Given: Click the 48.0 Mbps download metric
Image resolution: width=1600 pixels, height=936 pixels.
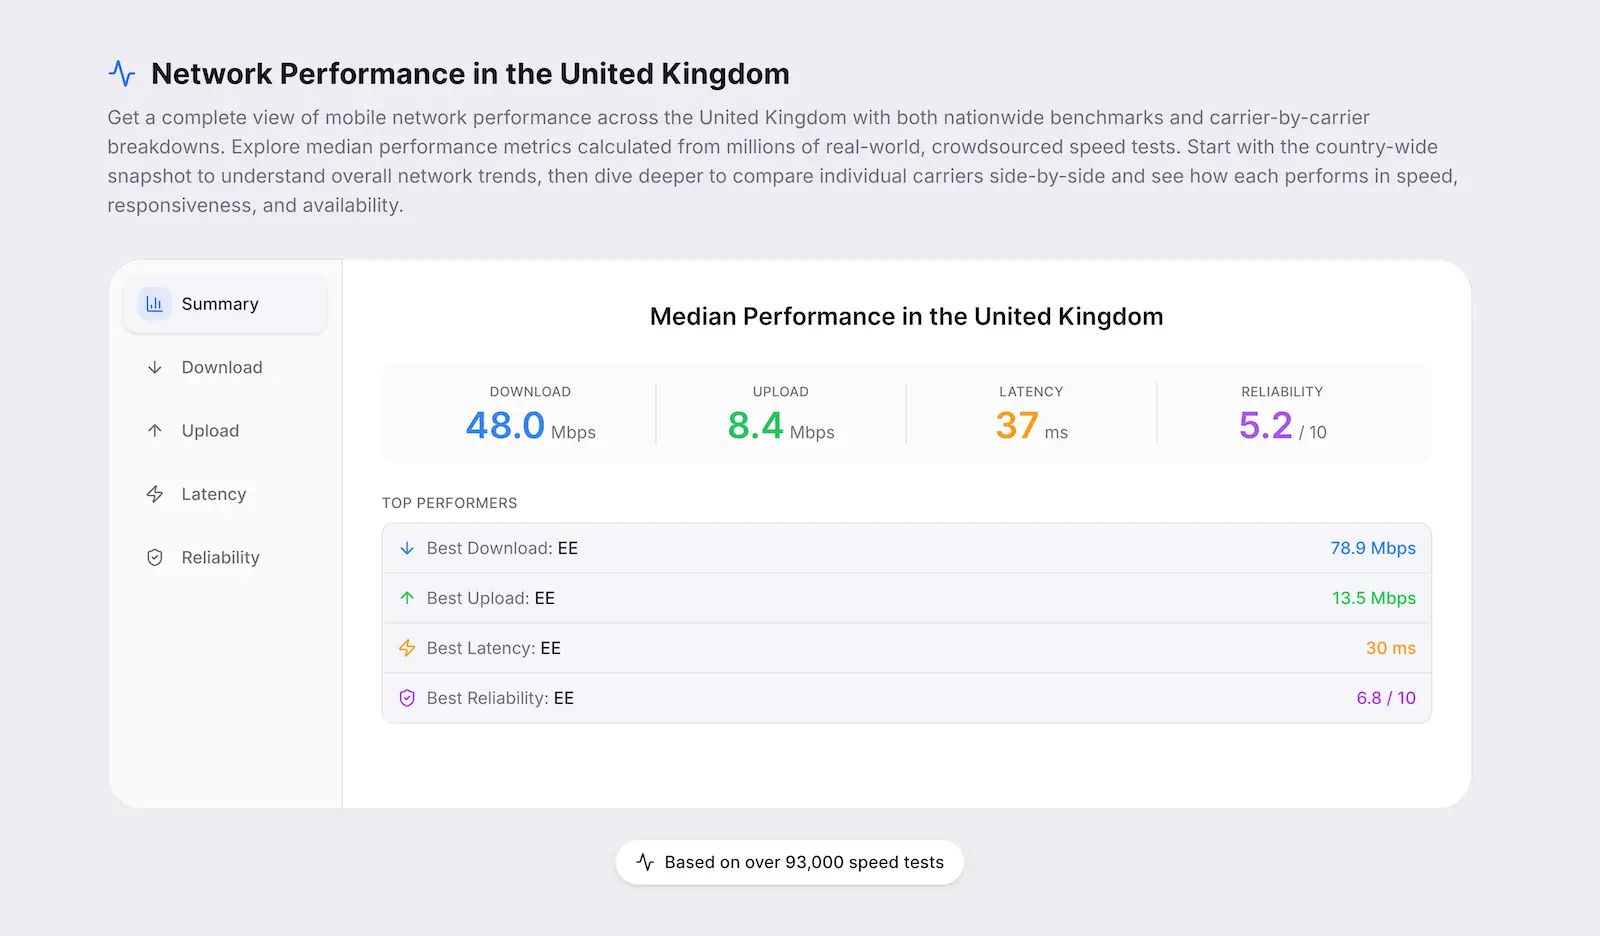Looking at the screenshot, I should 530,426.
